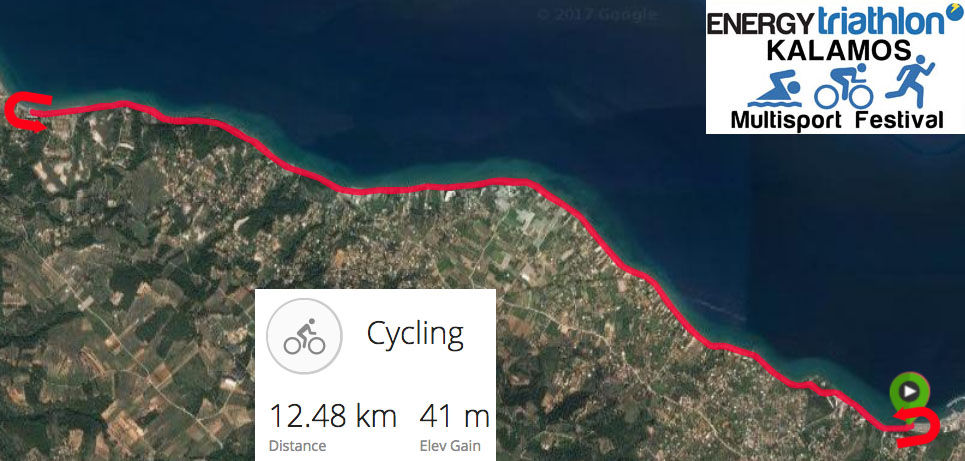Click the Elev Gain label

[x=450, y=446]
